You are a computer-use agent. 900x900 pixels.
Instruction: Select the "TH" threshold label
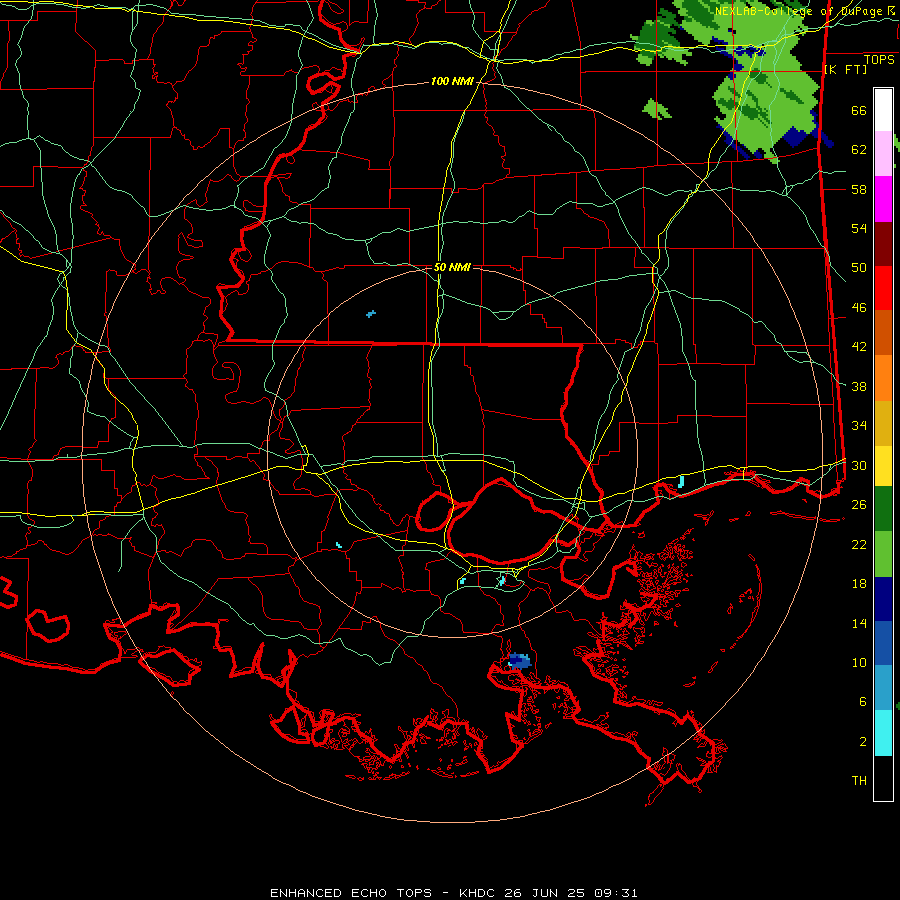pos(859,781)
